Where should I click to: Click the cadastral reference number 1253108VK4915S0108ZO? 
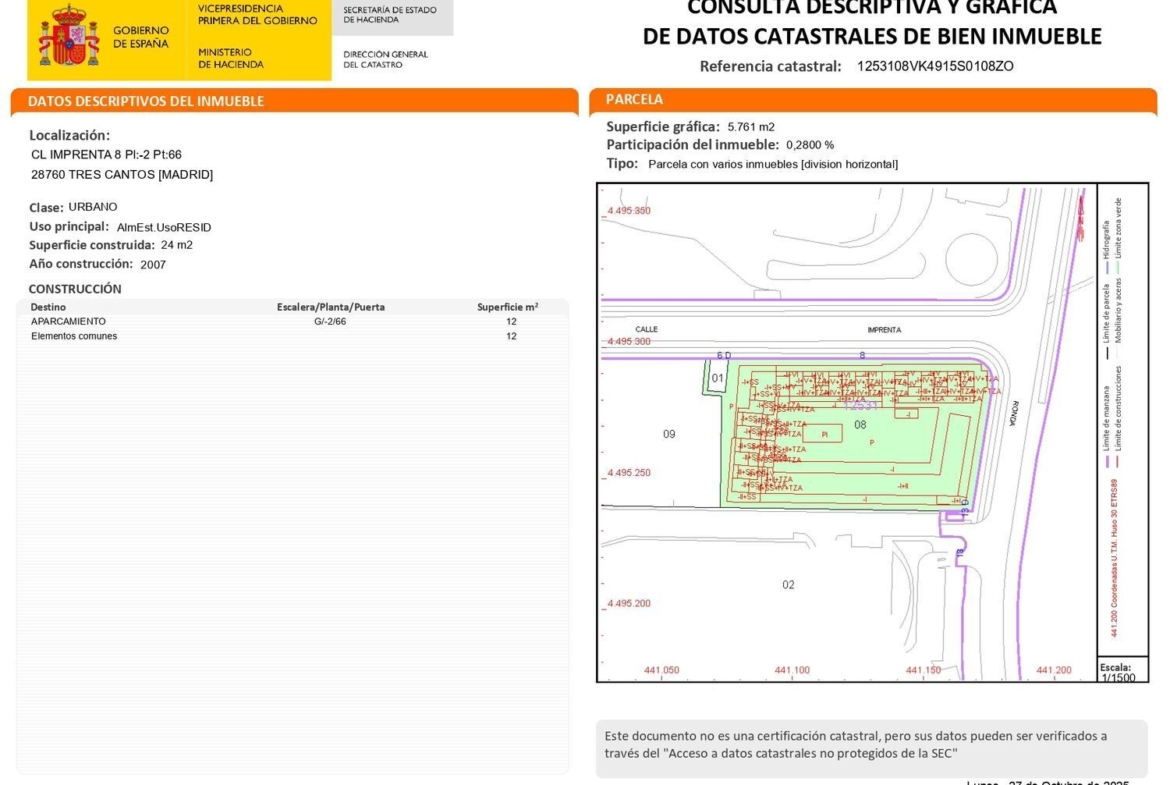(935, 67)
